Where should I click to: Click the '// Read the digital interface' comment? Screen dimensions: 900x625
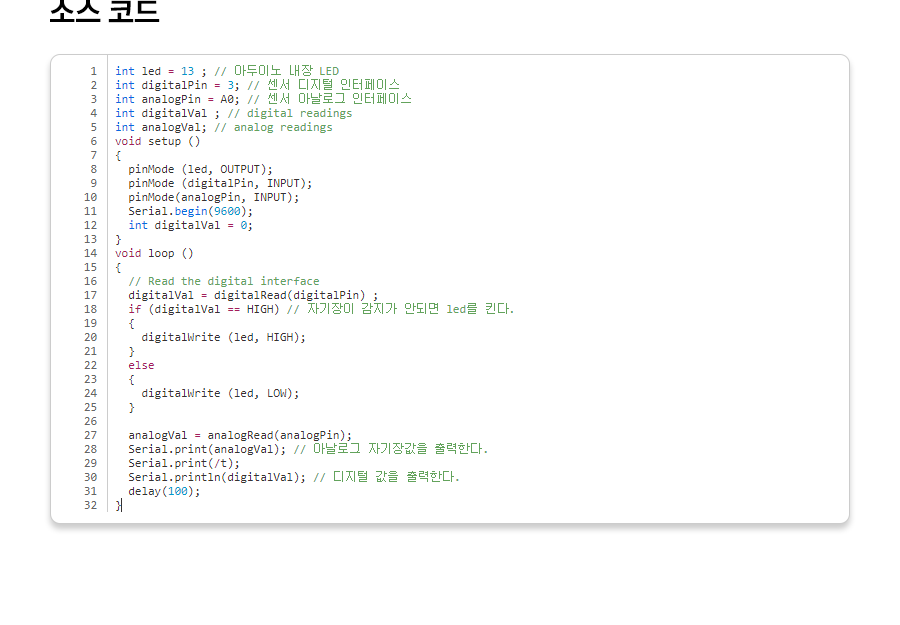[223, 281]
